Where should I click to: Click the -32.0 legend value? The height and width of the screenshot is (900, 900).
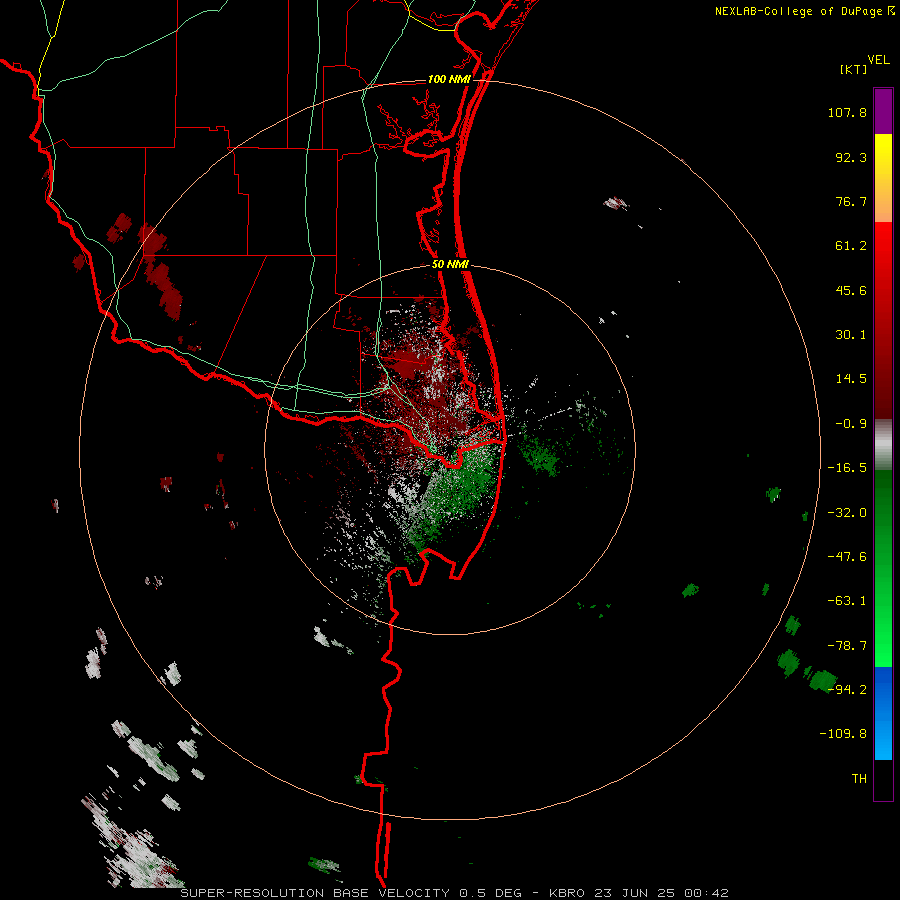pyautogui.click(x=847, y=513)
